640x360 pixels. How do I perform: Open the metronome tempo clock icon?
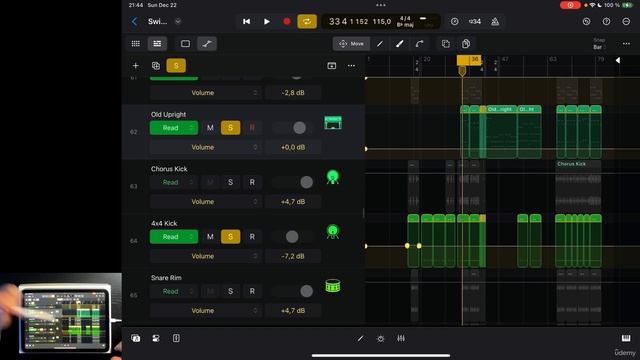455,22
